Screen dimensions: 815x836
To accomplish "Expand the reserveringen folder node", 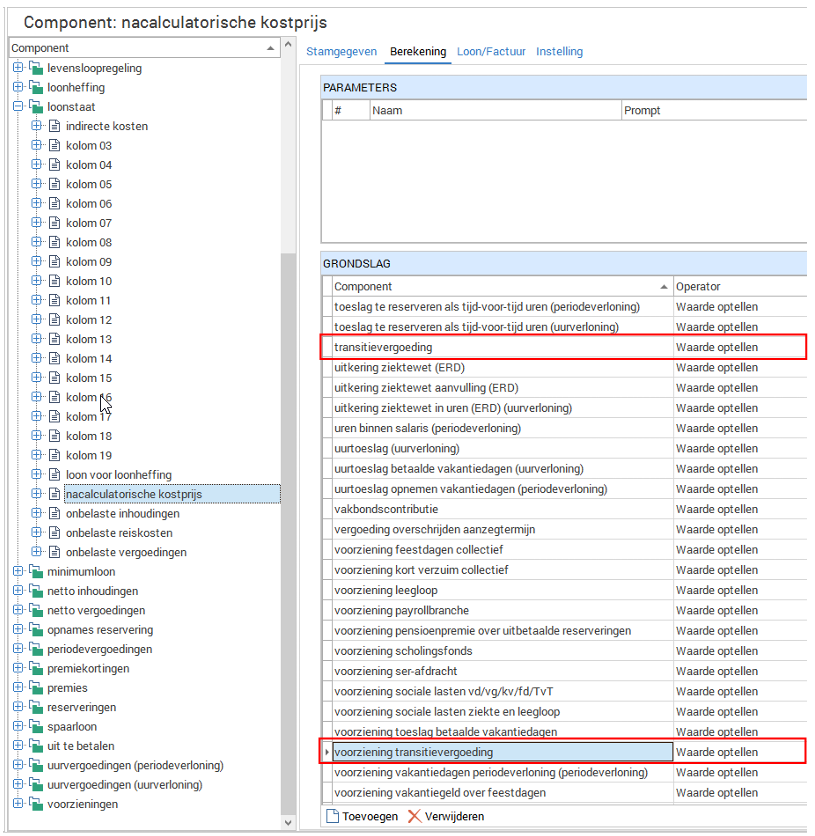I will (x=18, y=707).
